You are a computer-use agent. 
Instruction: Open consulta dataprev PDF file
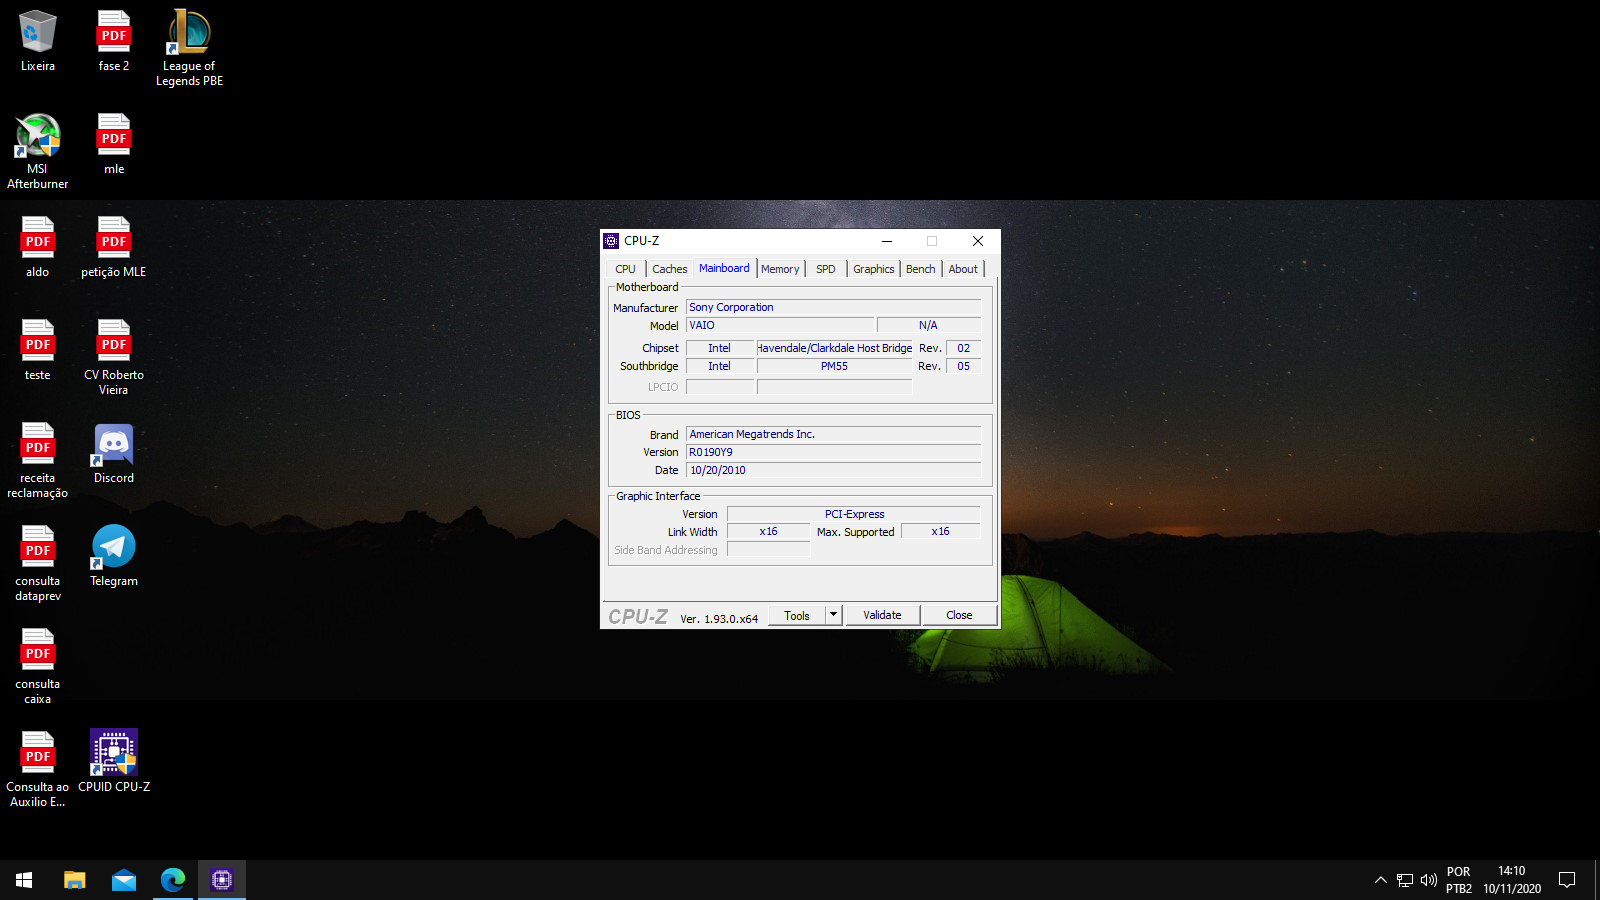coord(38,563)
